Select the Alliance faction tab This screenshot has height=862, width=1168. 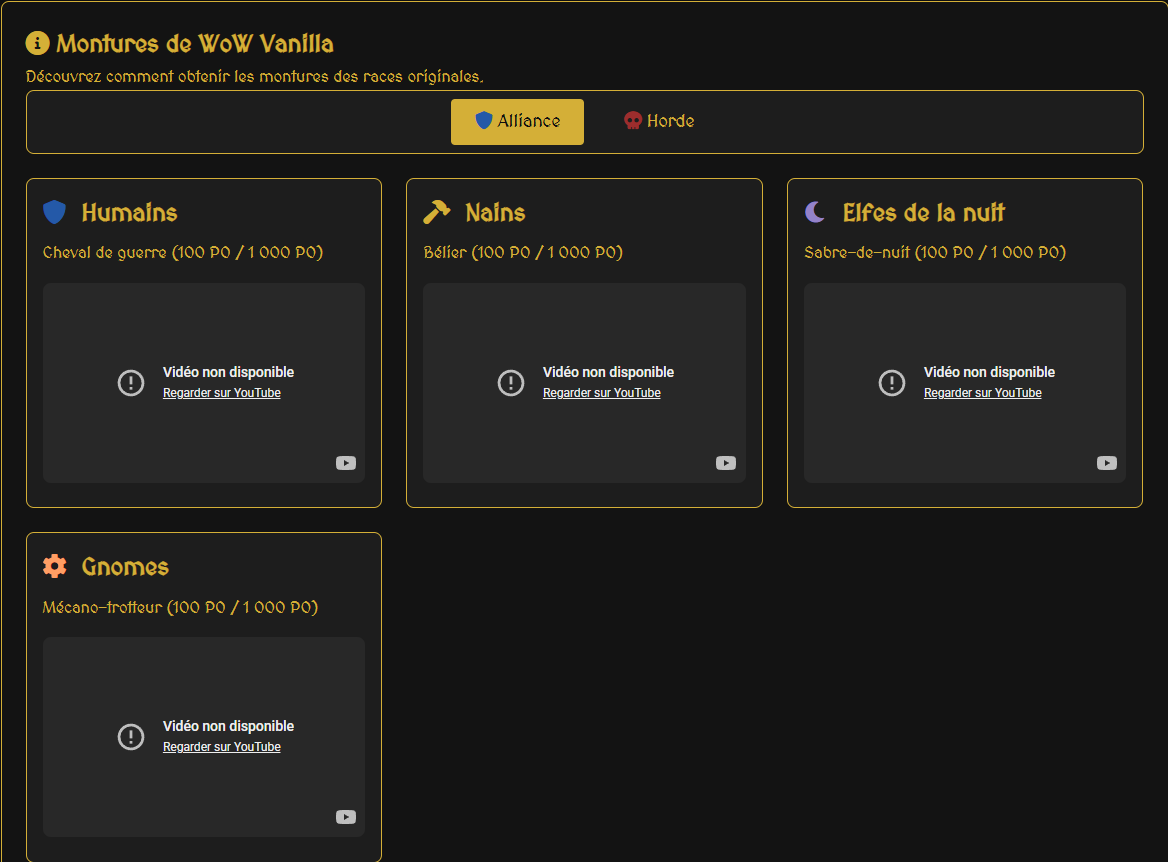click(517, 121)
